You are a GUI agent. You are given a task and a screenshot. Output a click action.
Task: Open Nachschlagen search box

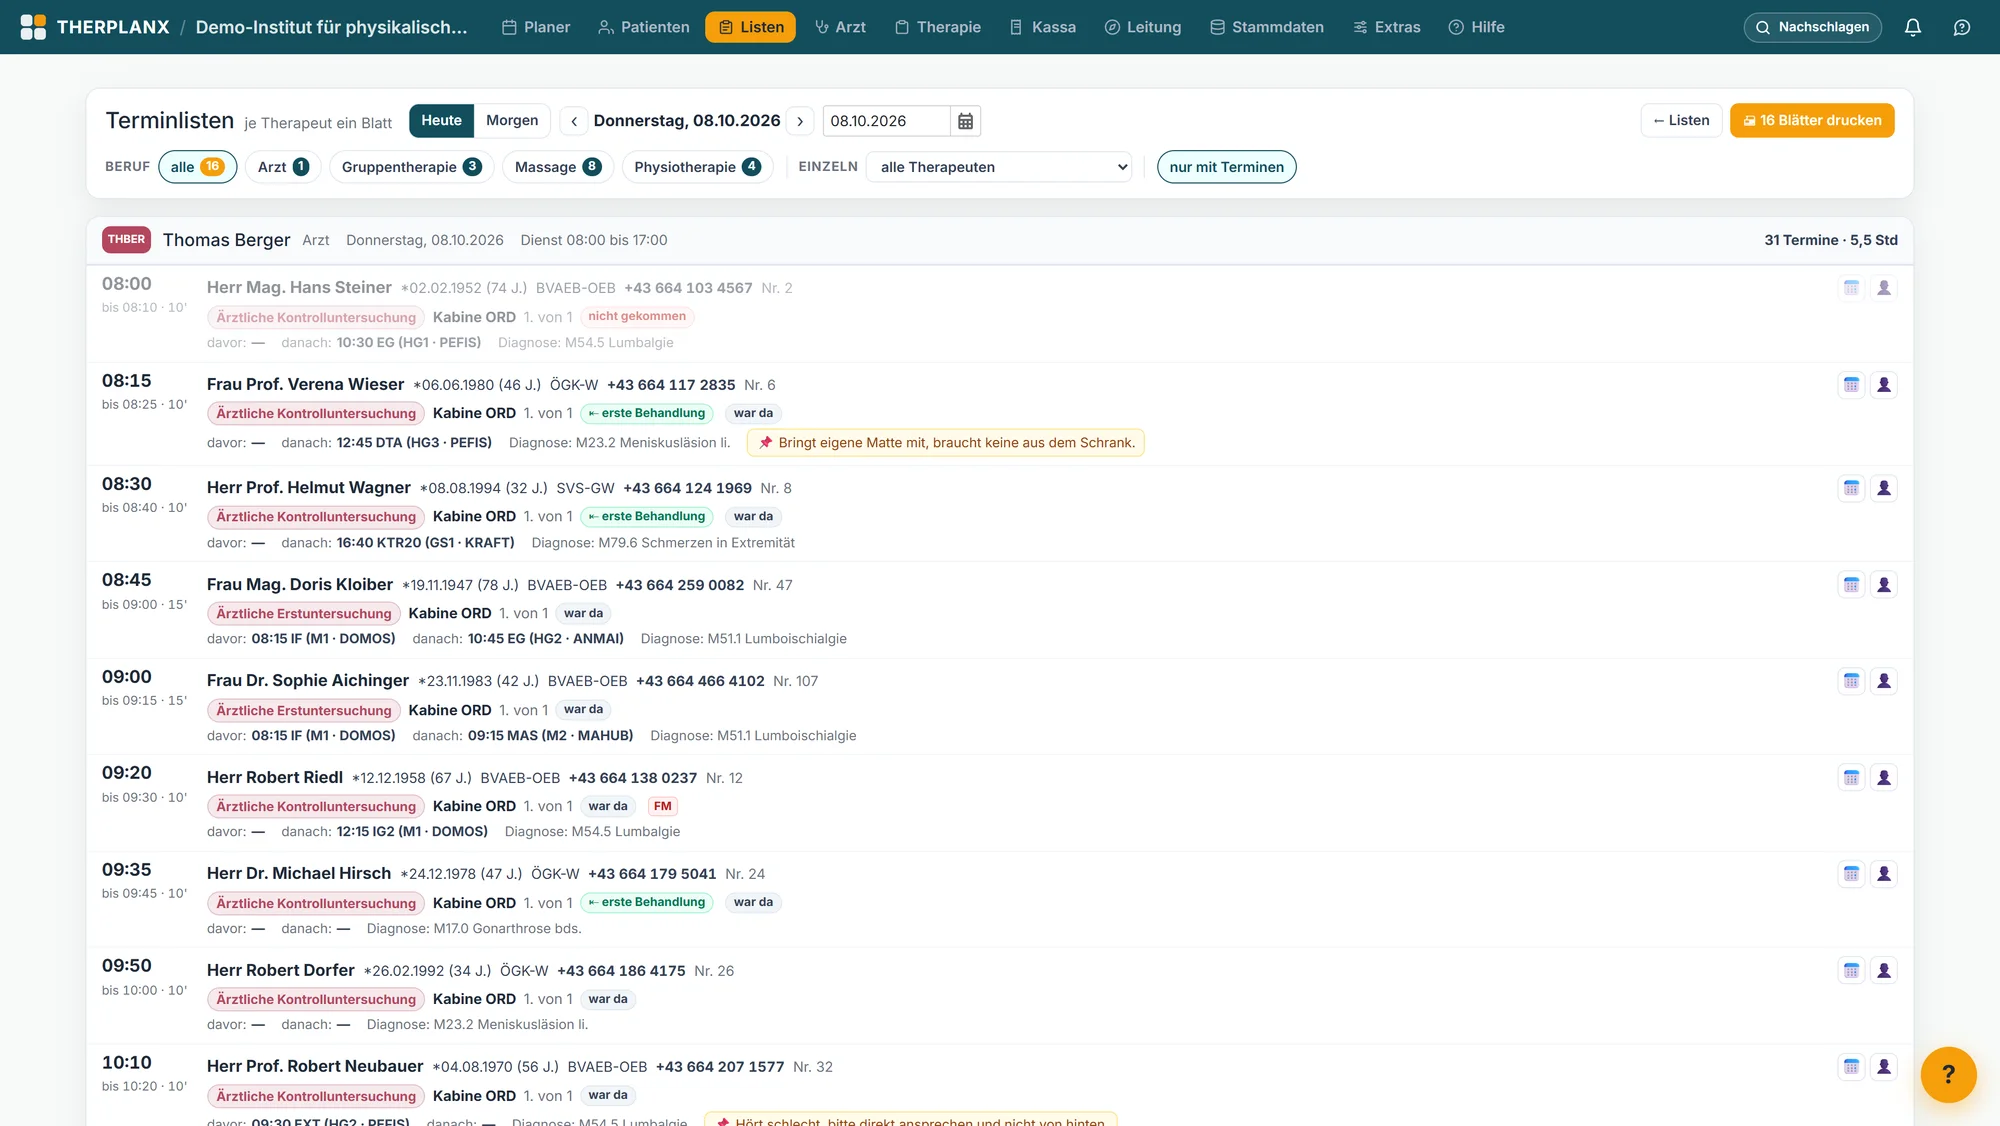pos(1812,27)
